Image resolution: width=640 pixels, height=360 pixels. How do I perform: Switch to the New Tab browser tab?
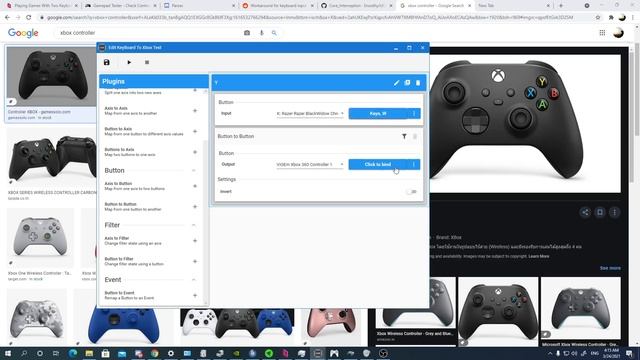[514, 6]
